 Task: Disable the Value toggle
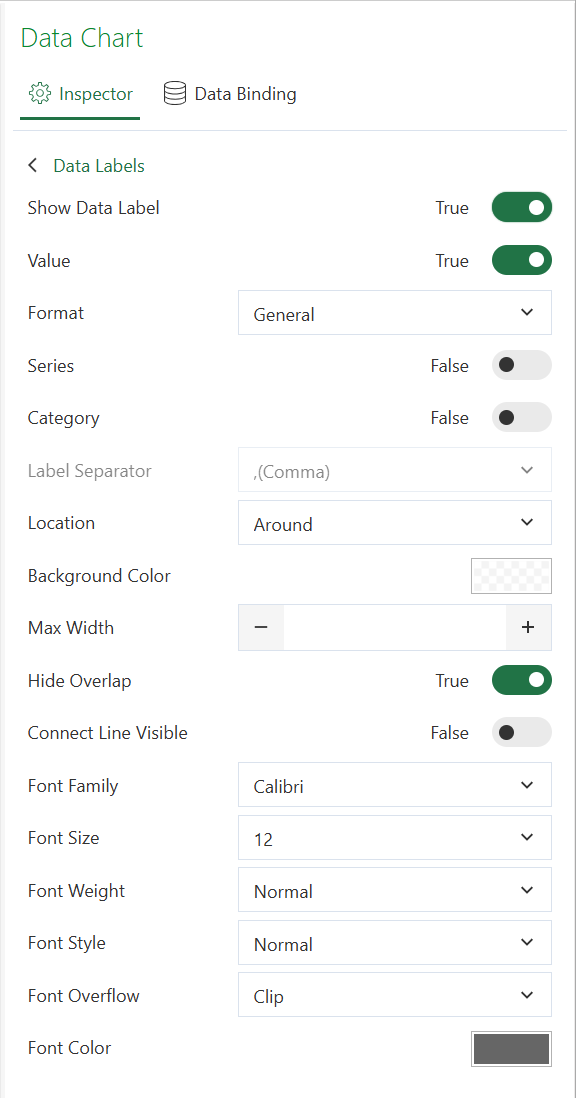(x=521, y=260)
